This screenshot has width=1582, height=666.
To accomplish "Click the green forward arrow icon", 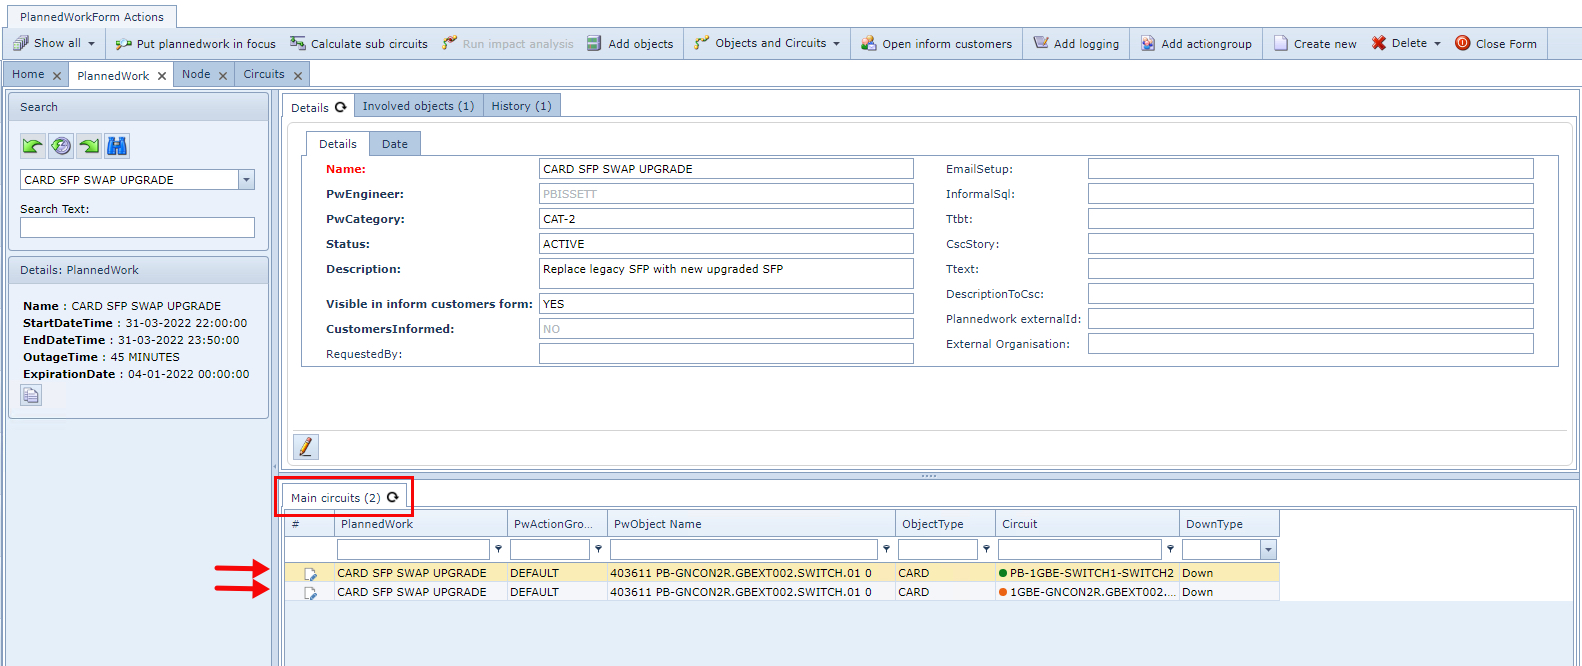I will (89, 146).
